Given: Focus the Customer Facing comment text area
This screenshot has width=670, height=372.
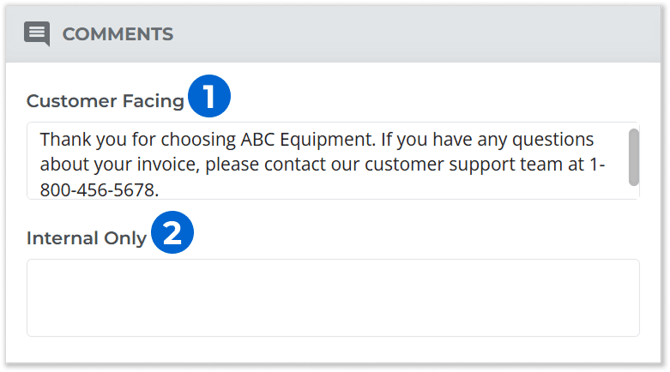Looking at the screenshot, I should pyautogui.click(x=333, y=161).
